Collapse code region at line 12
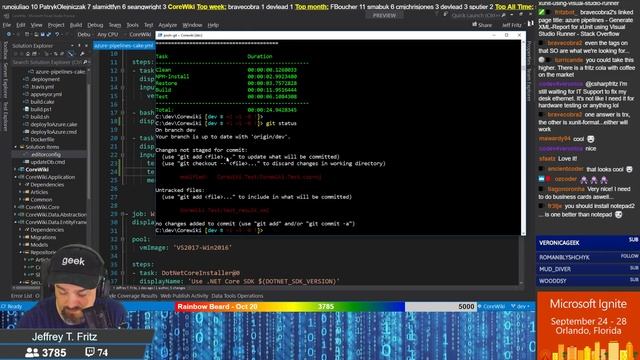This screenshot has width=640, height=360. tap(122, 71)
